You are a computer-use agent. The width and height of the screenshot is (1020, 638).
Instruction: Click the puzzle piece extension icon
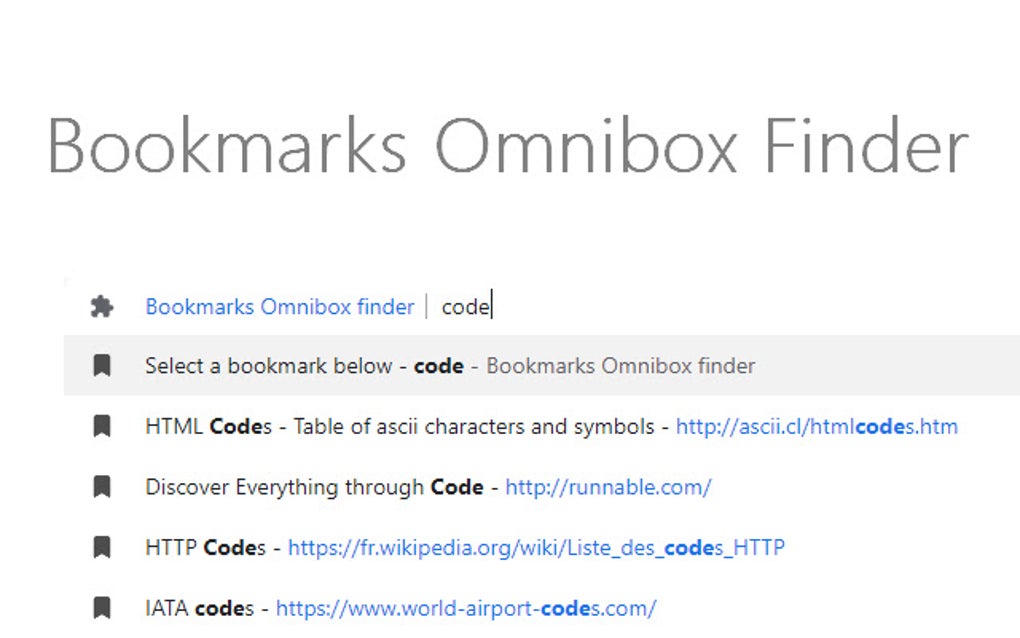101,307
